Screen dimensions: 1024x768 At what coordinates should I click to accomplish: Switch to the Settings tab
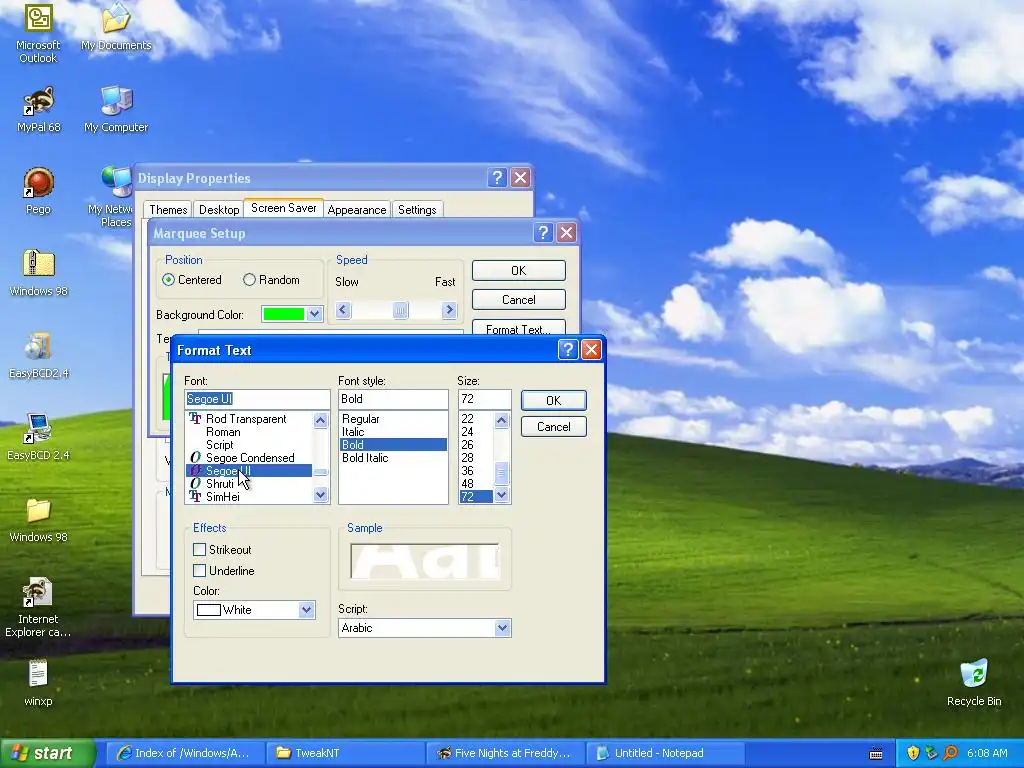[417, 210]
